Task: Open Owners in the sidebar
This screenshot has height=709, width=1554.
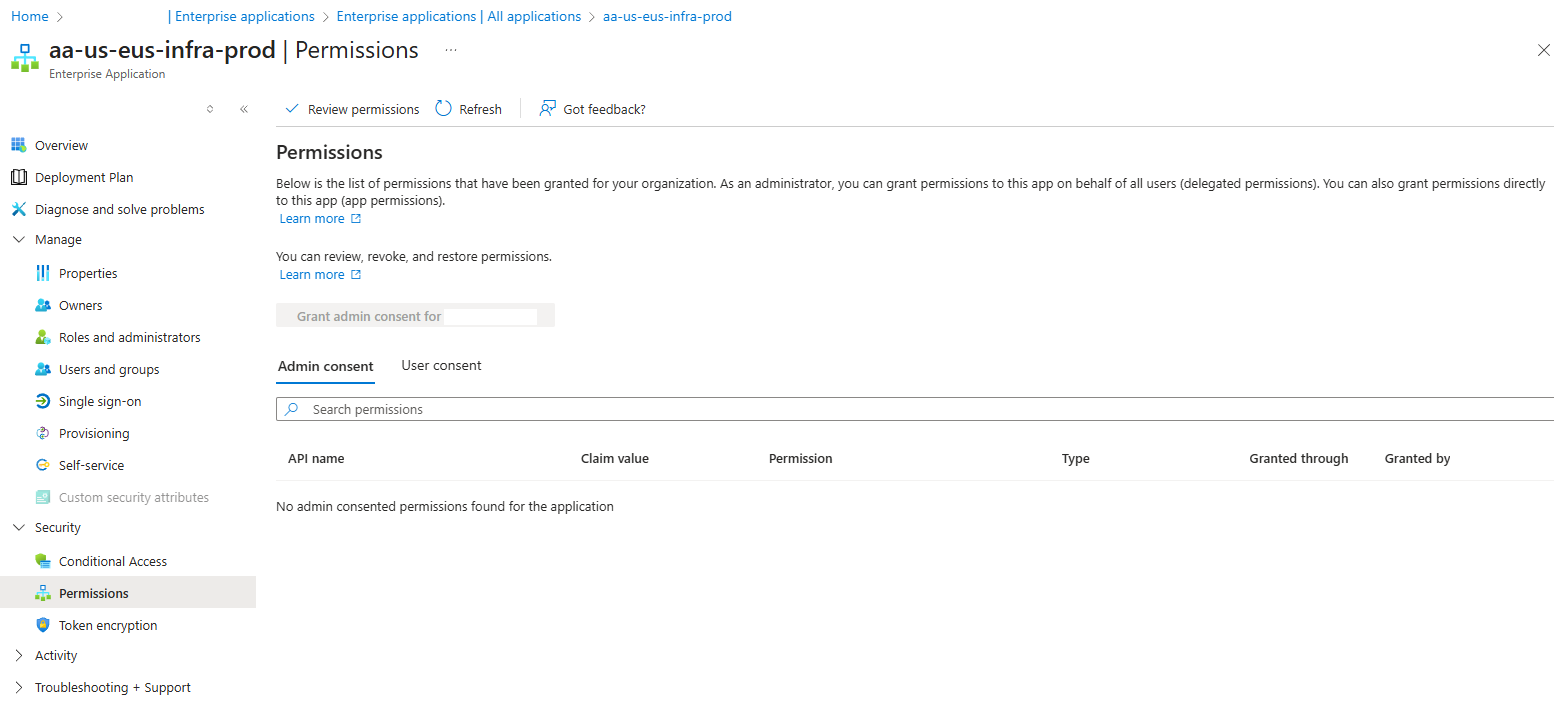Action: (80, 305)
